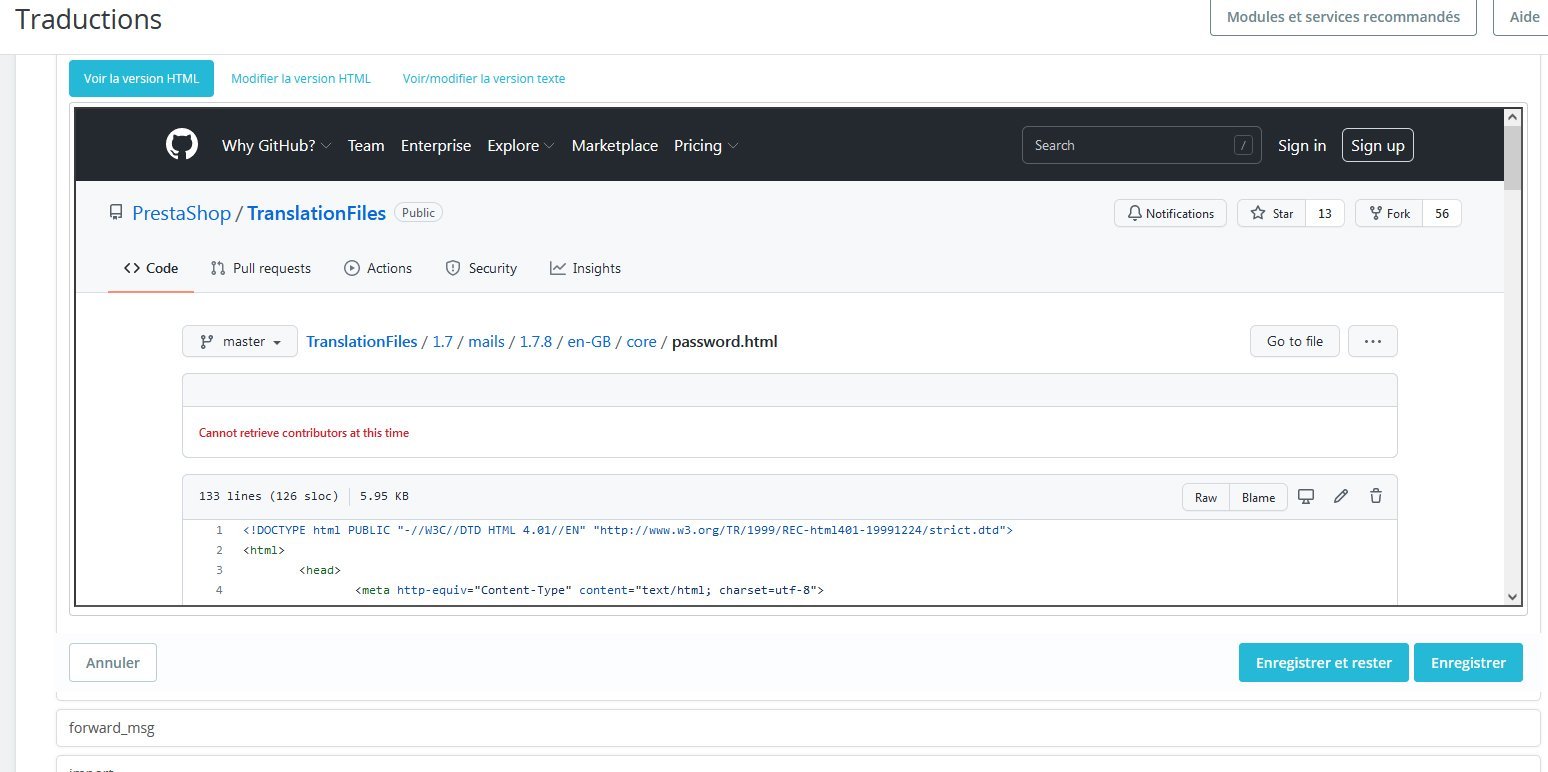Expand the Why GitHub? menu
Screen dimensions: 1548x772
point(277,146)
